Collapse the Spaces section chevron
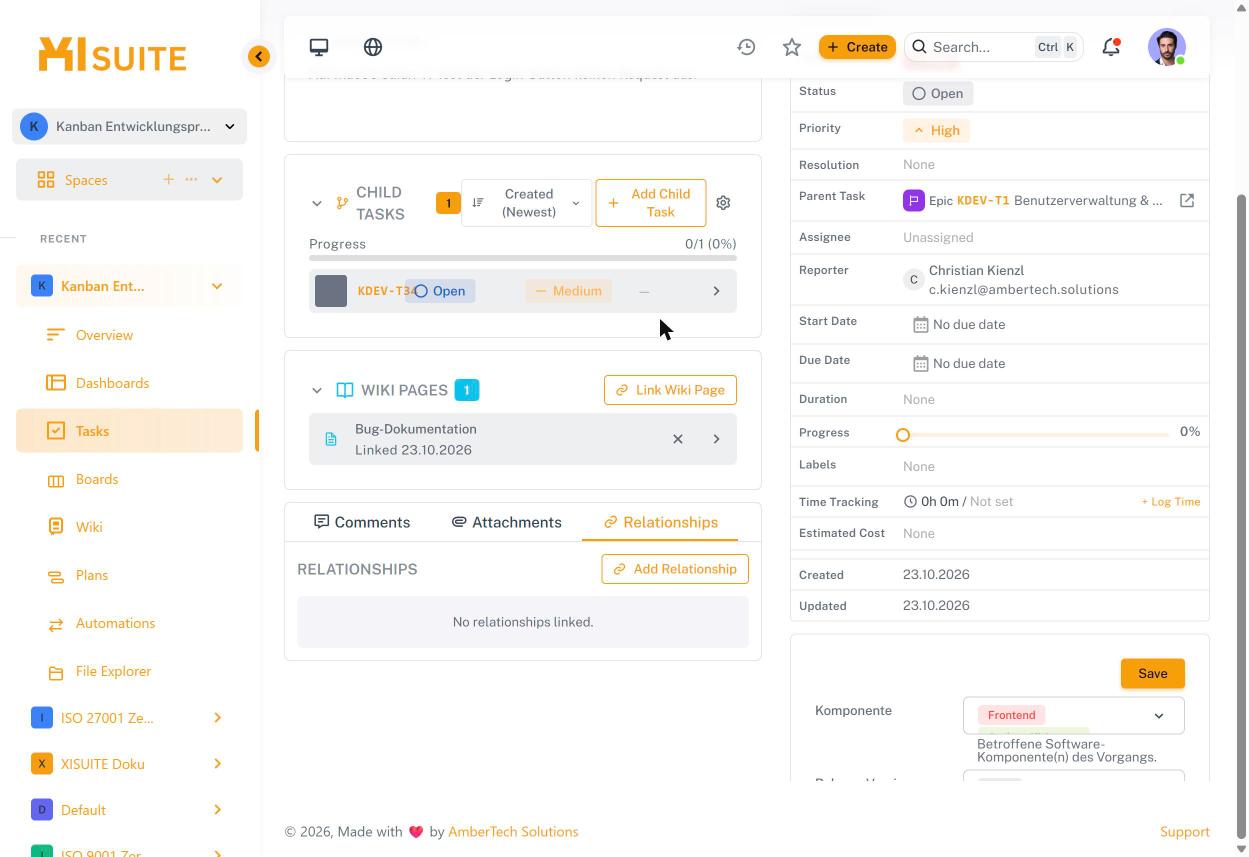 217,180
